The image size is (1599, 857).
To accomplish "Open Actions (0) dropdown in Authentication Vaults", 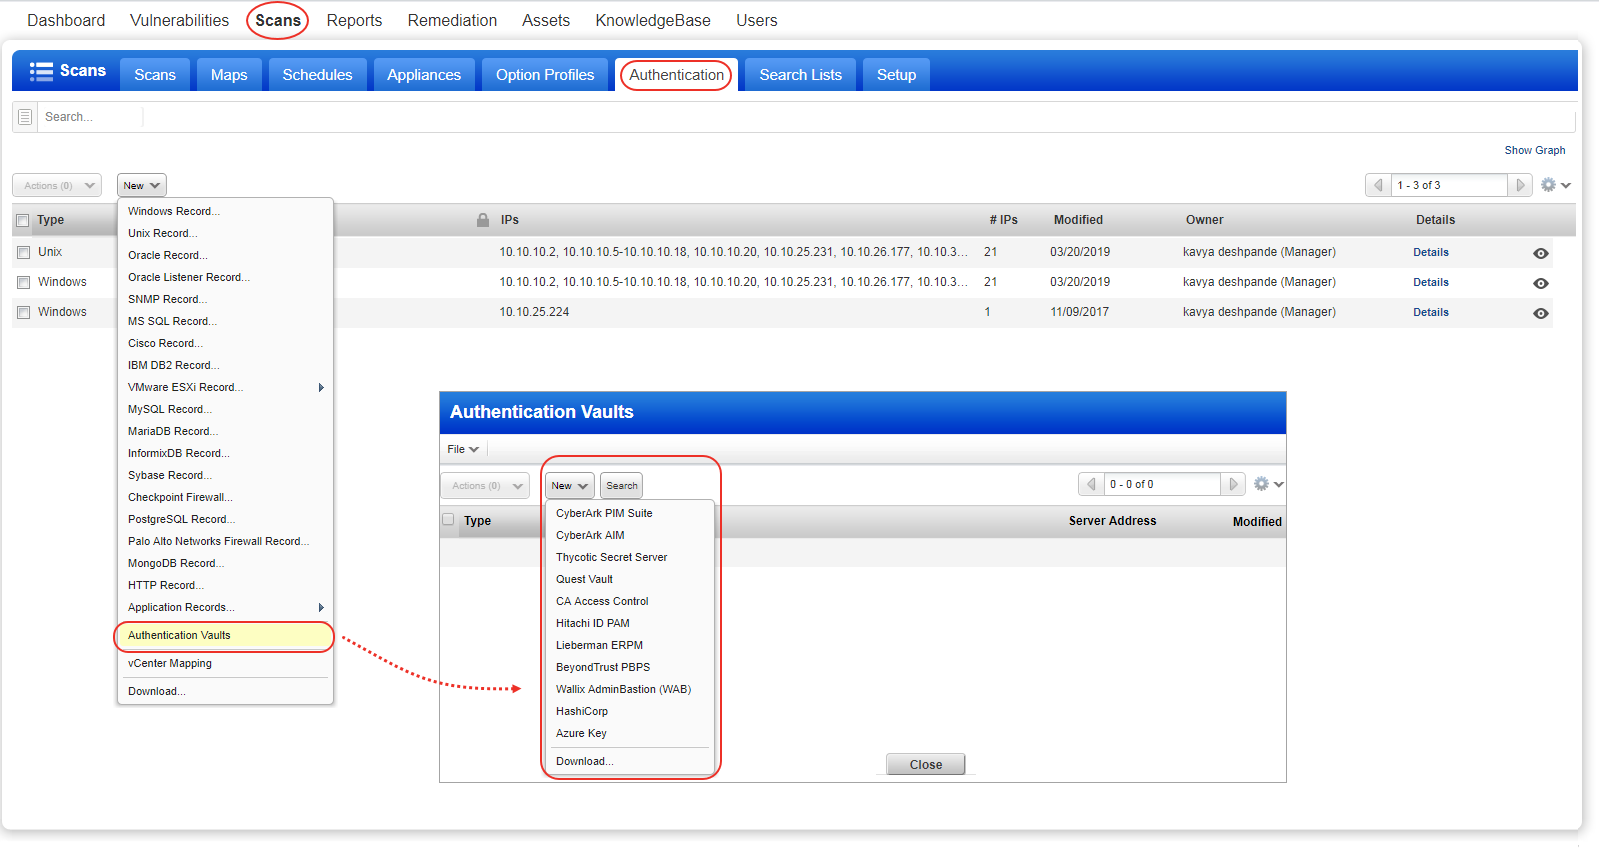I will coord(485,485).
